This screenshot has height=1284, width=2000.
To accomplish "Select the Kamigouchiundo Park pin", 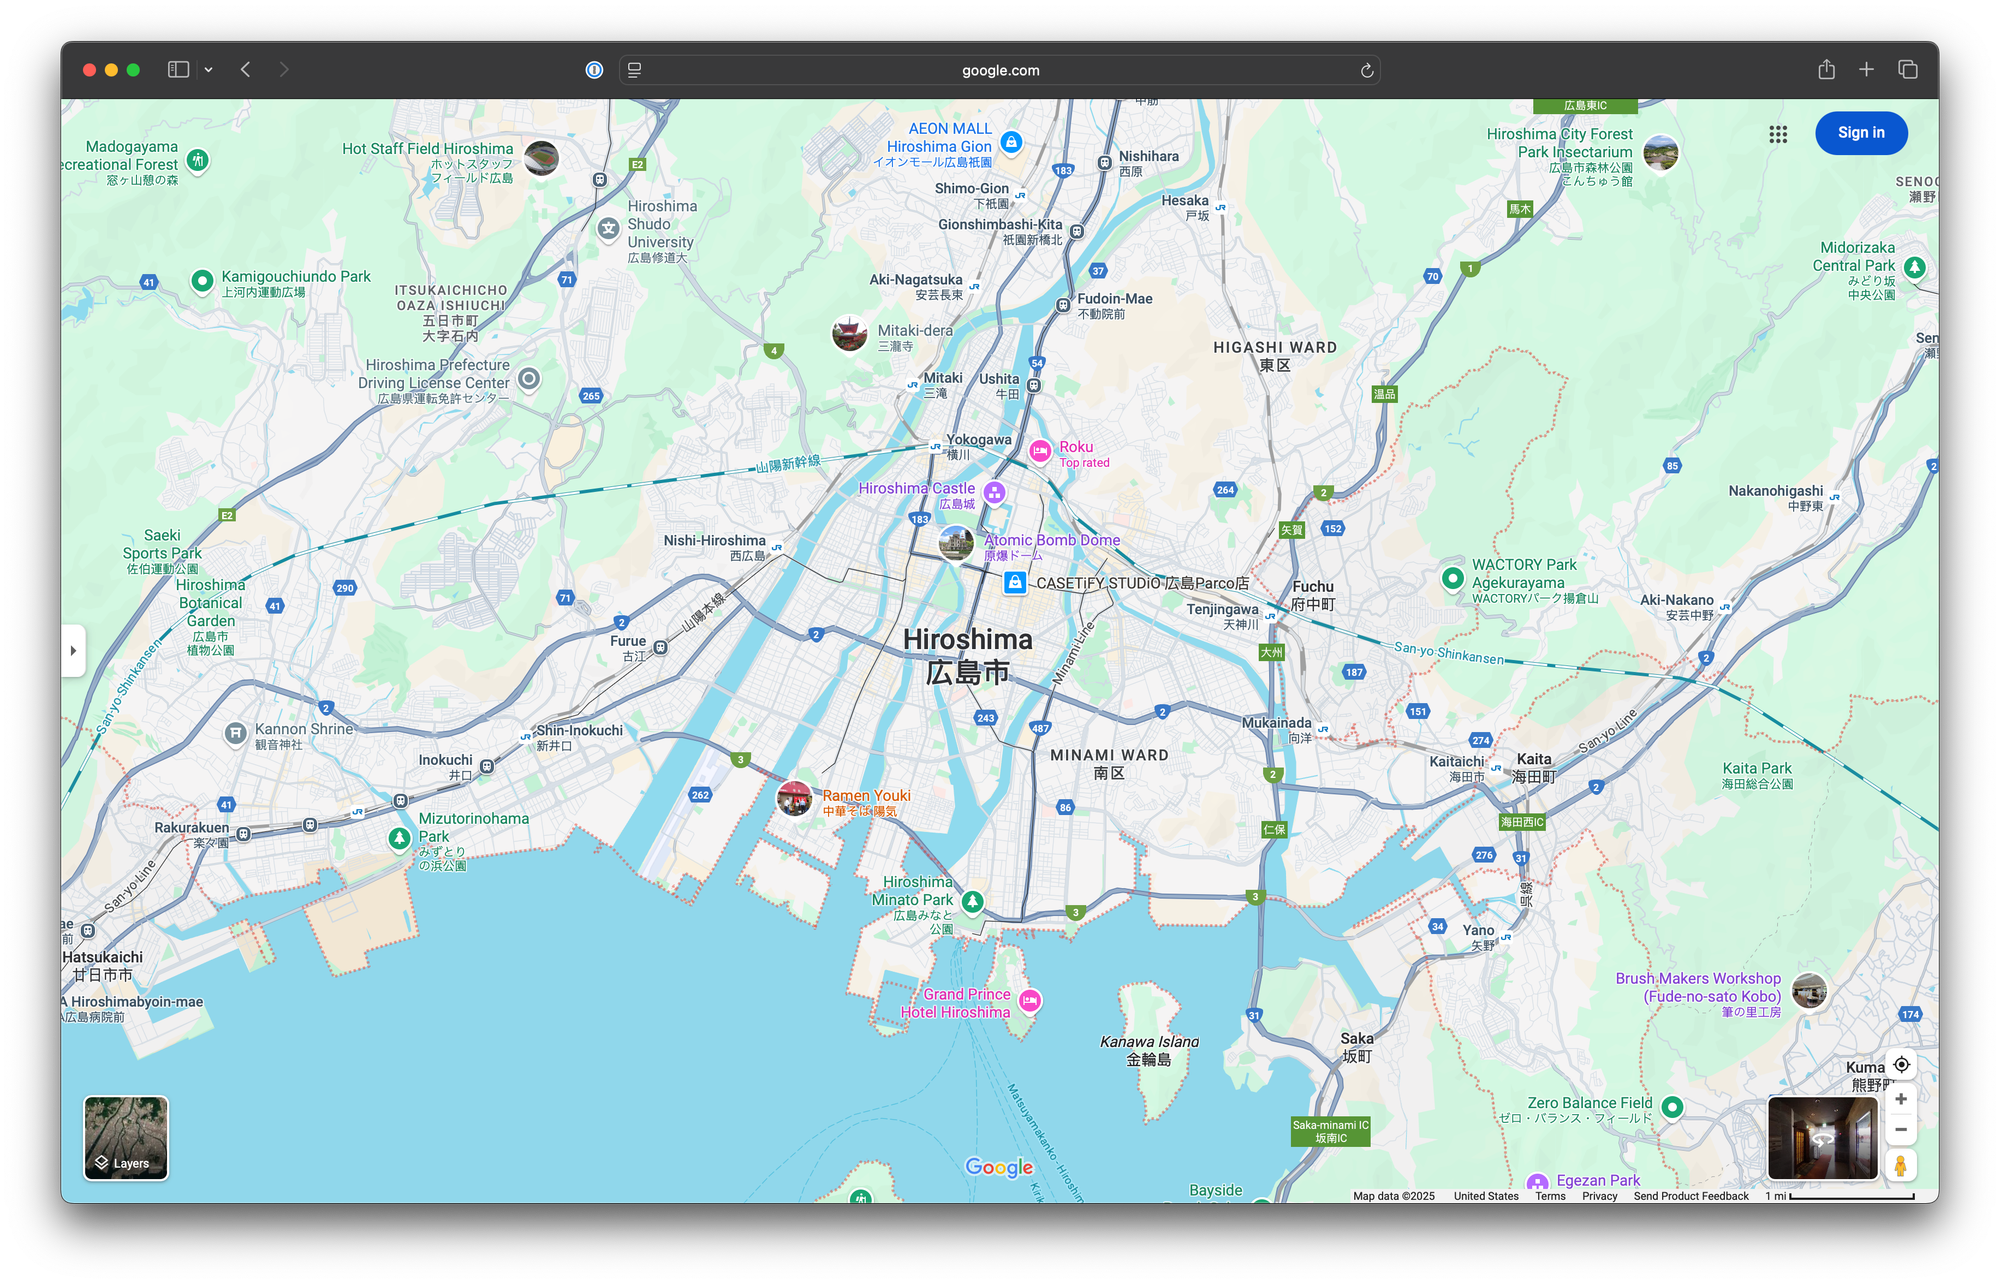I will click(202, 281).
